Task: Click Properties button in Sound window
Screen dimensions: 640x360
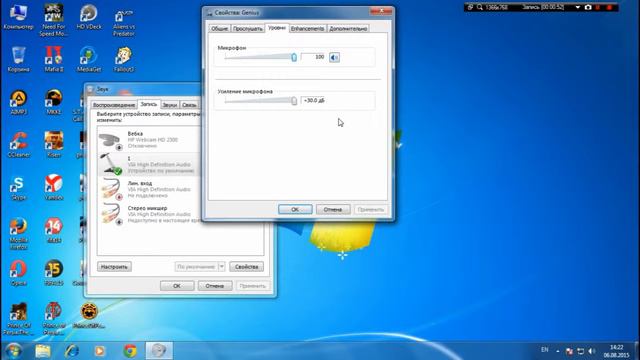Action: [x=247, y=267]
